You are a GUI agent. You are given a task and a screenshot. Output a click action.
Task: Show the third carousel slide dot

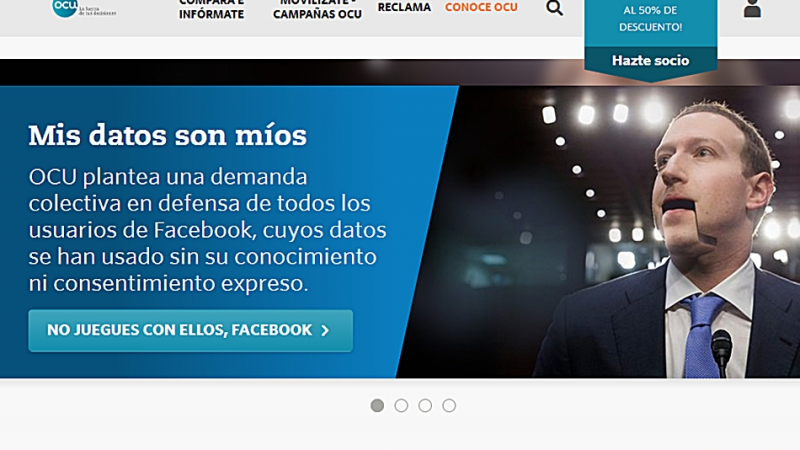425,406
